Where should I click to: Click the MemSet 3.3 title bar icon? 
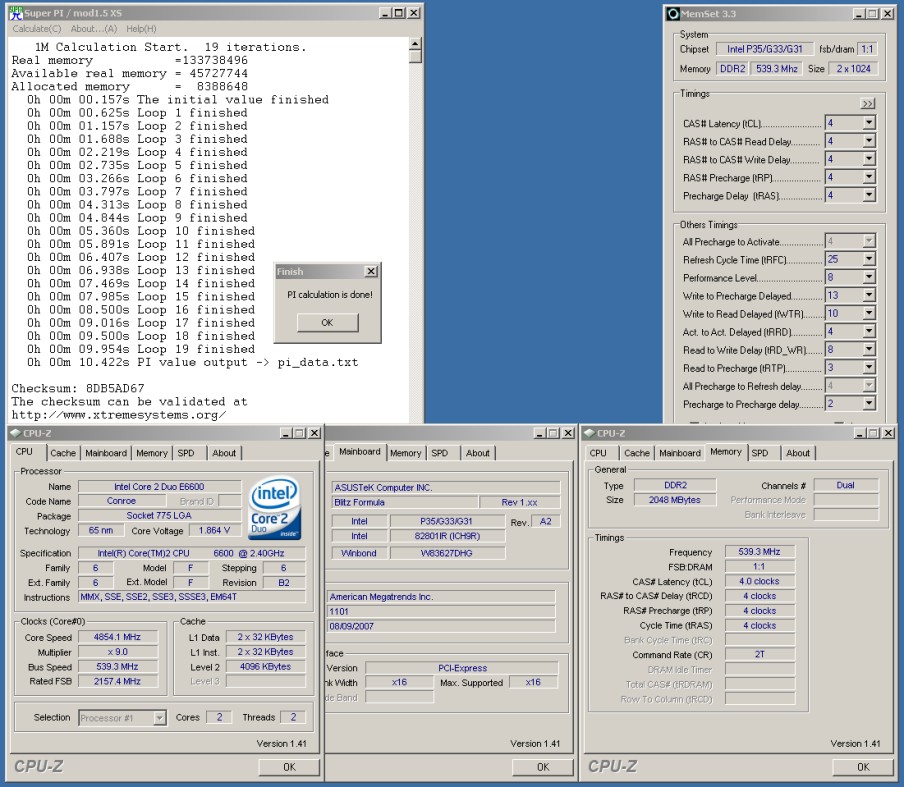click(673, 13)
